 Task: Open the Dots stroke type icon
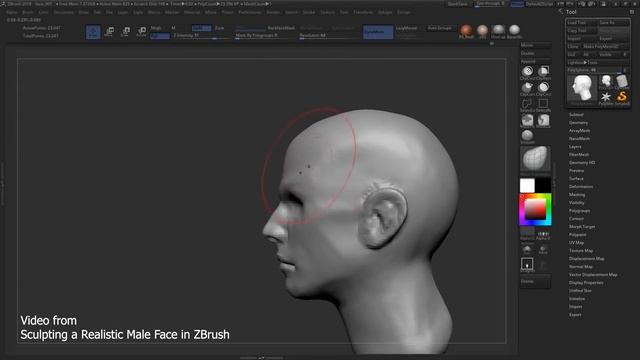(x=527, y=264)
